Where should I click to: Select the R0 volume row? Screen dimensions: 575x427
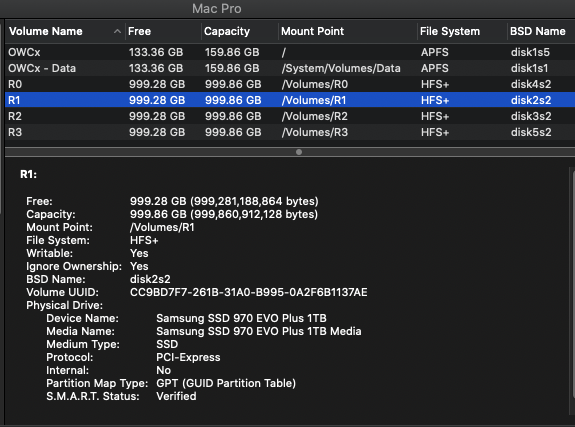[290, 84]
